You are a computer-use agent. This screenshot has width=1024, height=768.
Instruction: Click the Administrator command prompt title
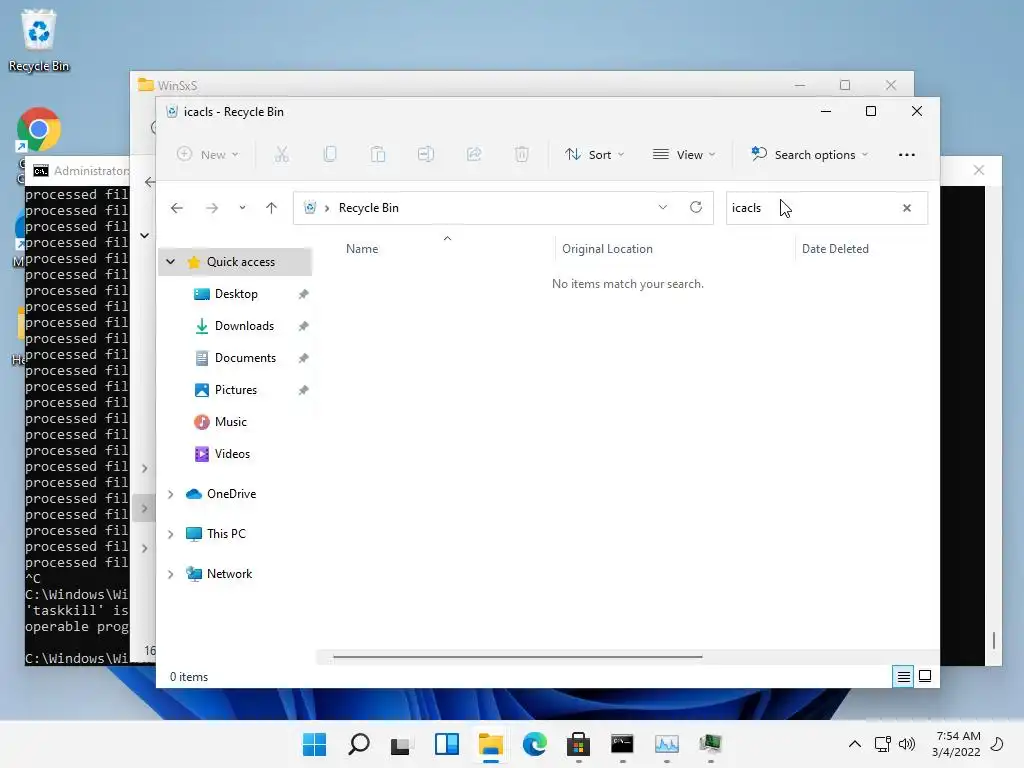point(91,170)
